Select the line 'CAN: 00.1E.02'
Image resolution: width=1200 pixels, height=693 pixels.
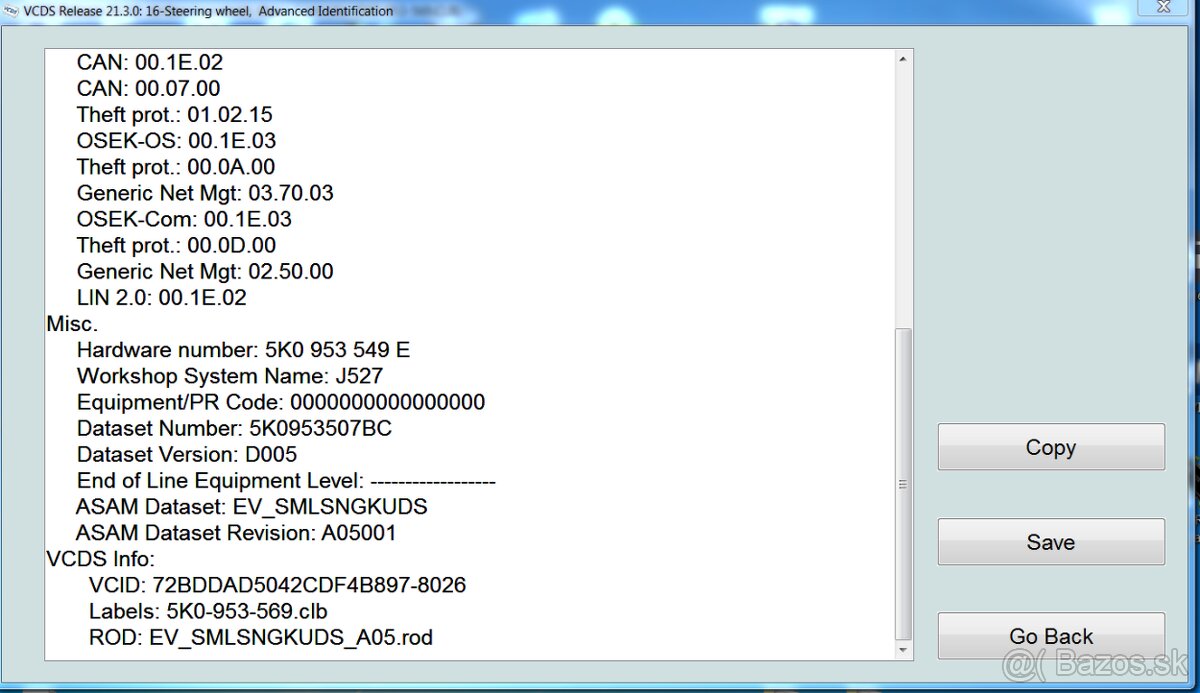(149, 62)
